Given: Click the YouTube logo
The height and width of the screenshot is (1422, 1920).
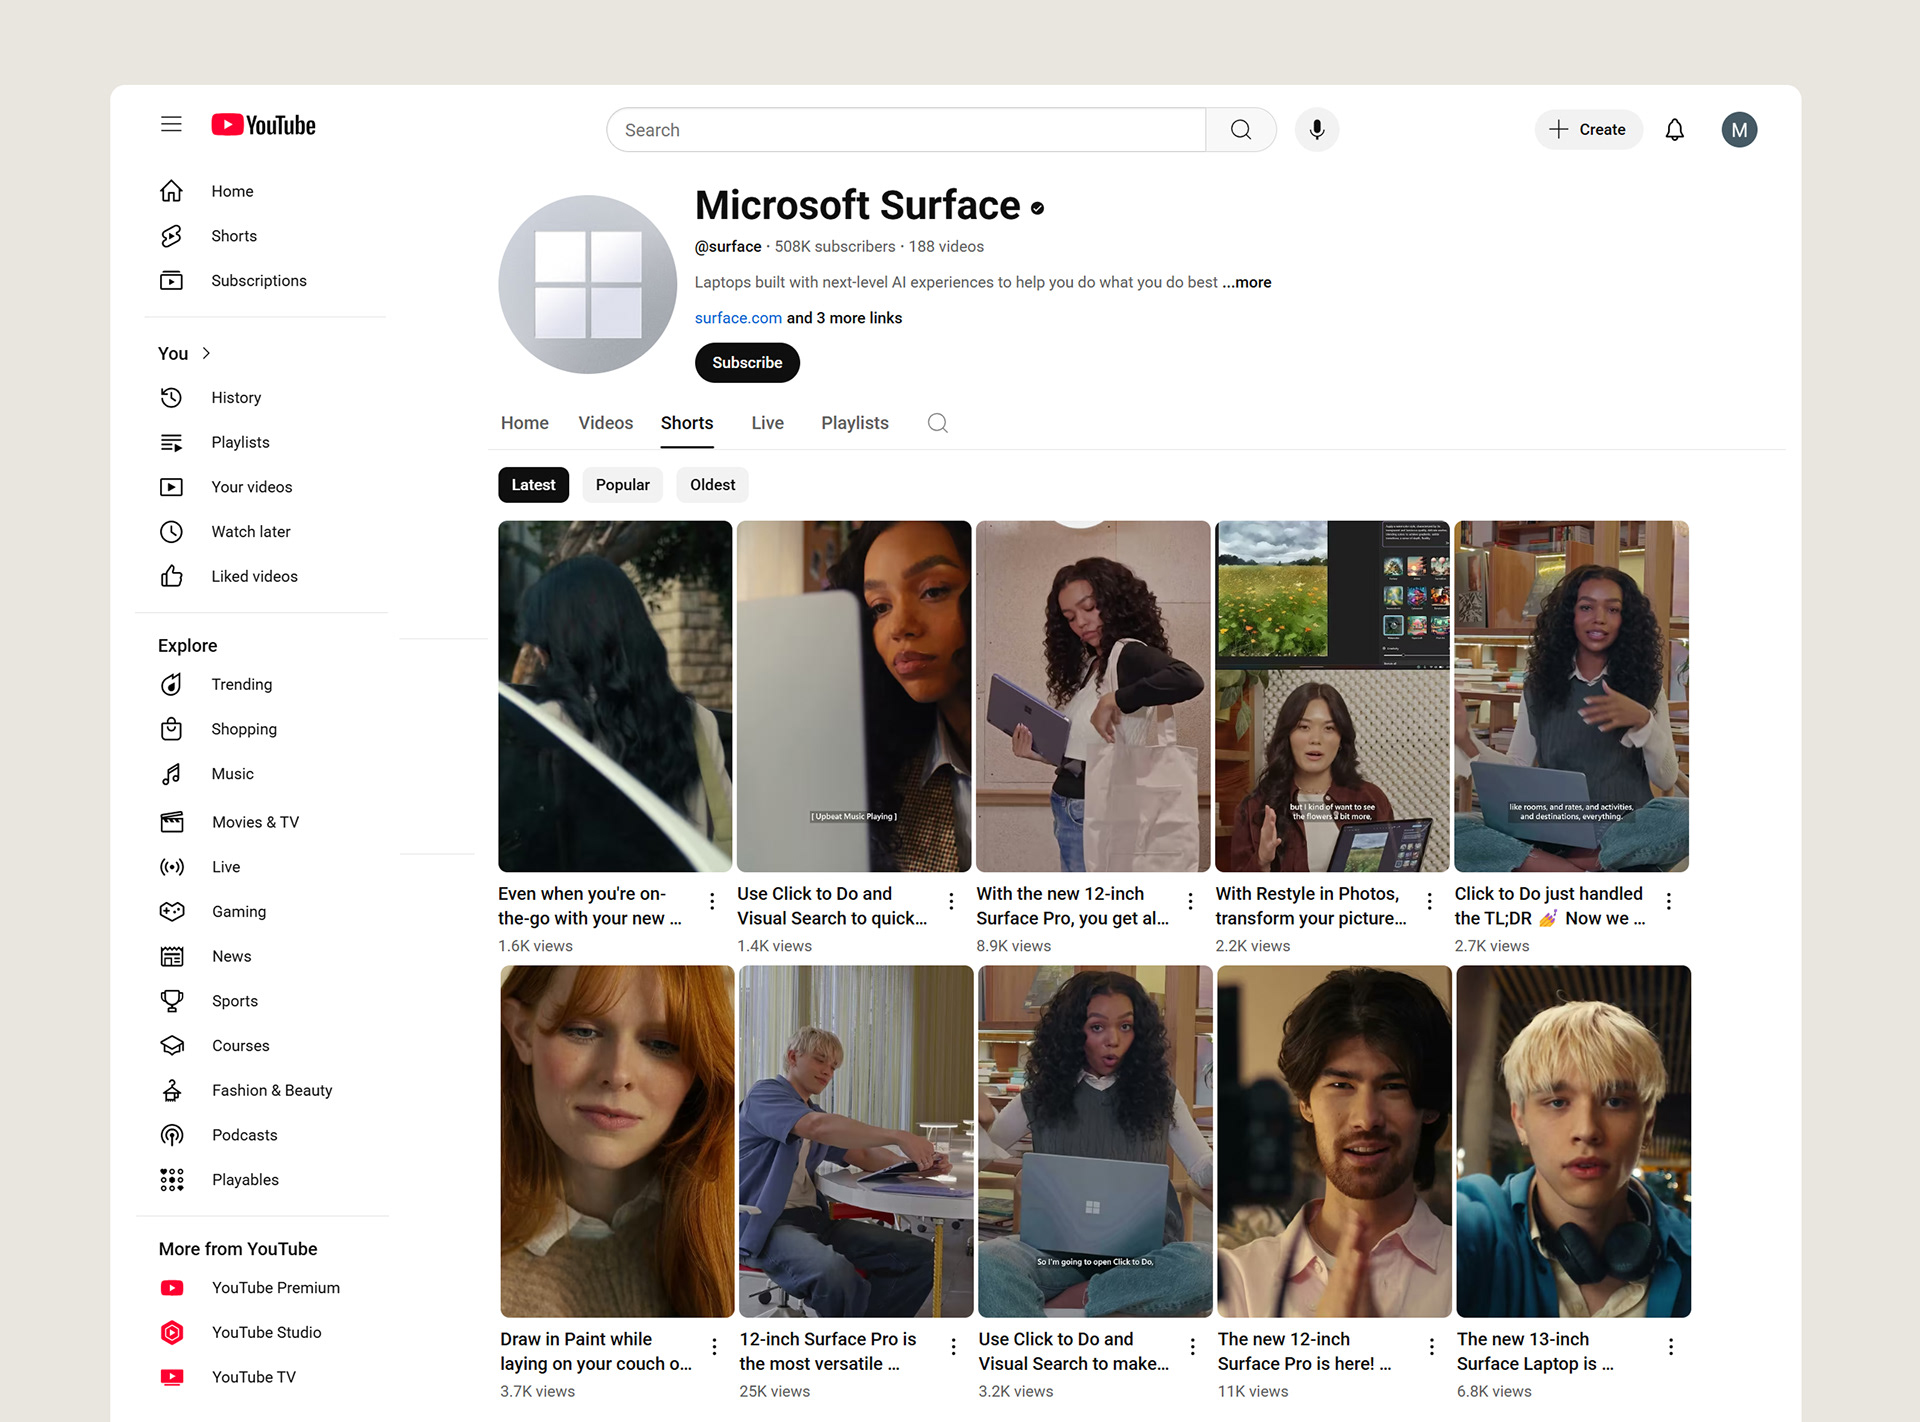Looking at the screenshot, I should [x=263, y=125].
